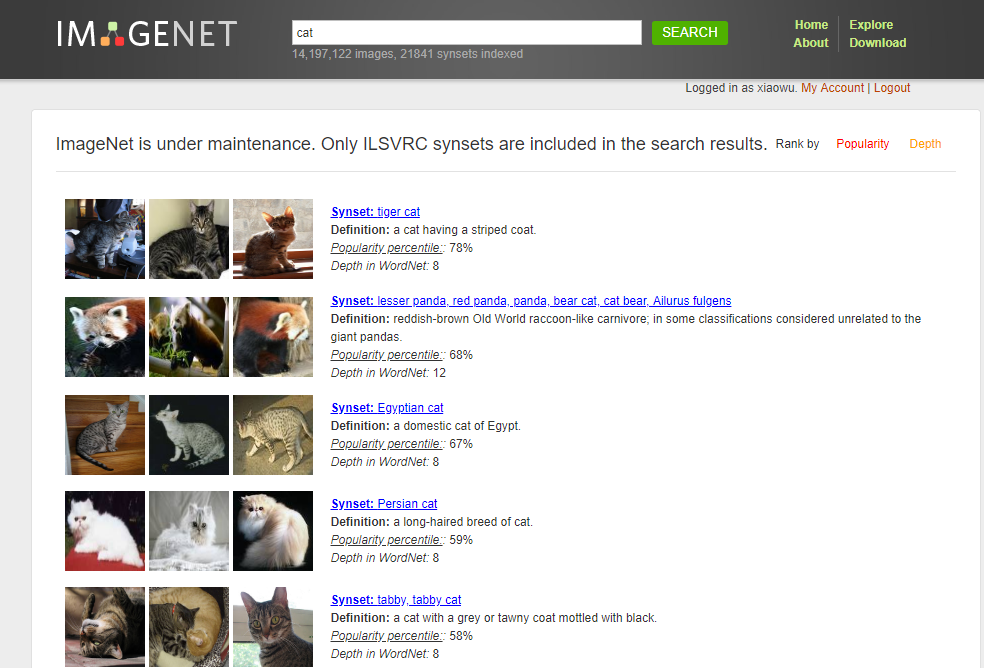The width and height of the screenshot is (984, 668).
Task: Click Popularity percentile label under tabby cat
Action: point(387,636)
